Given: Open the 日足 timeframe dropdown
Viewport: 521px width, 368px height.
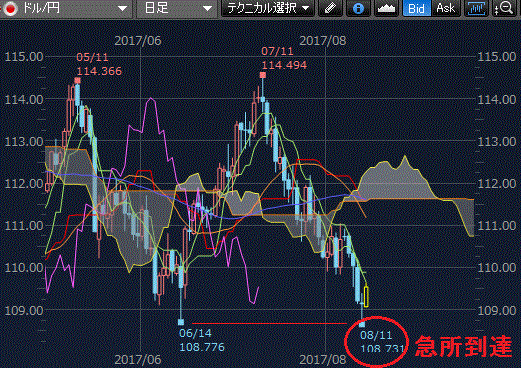Looking at the screenshot, I should tap(177, 8).
